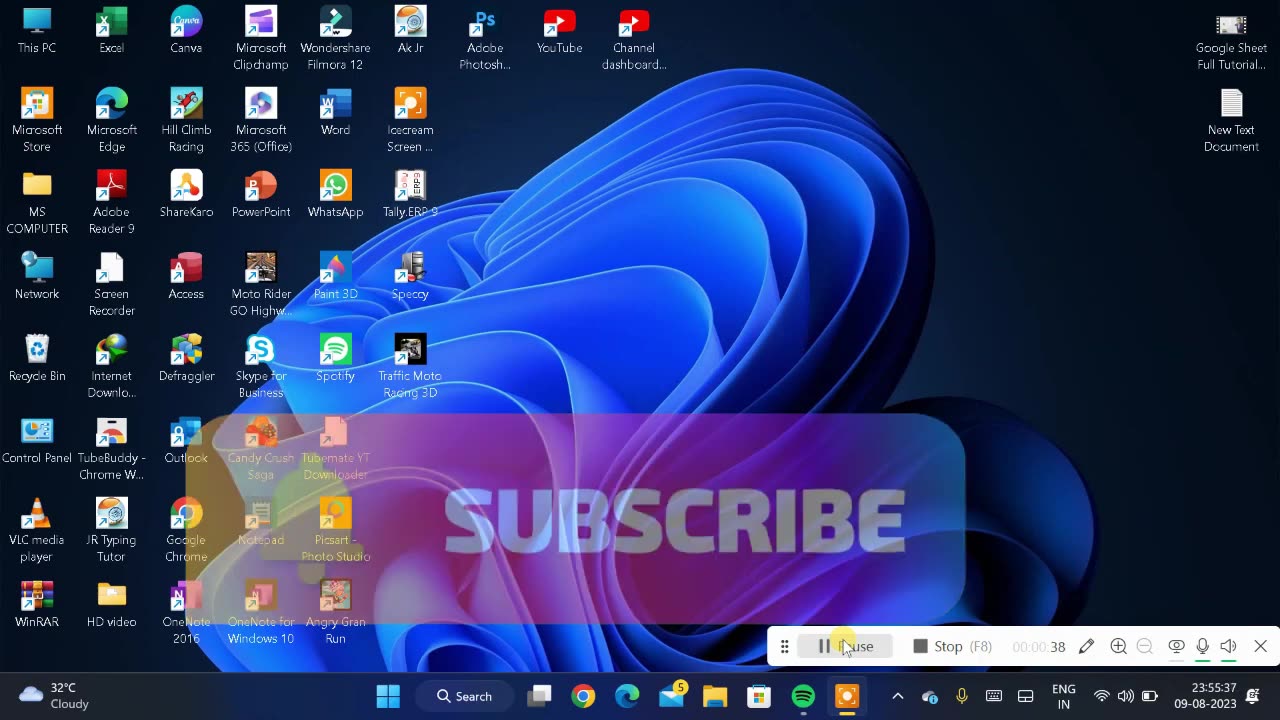
Task: Open the Windows Start menu
Action: tap(388, 696)
